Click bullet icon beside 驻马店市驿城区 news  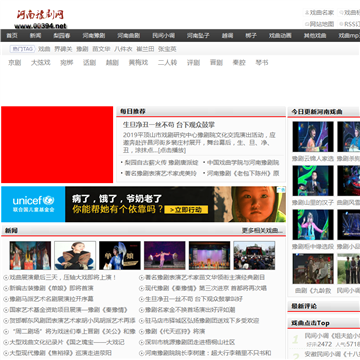pyautogui.click(x=141, y=321)
